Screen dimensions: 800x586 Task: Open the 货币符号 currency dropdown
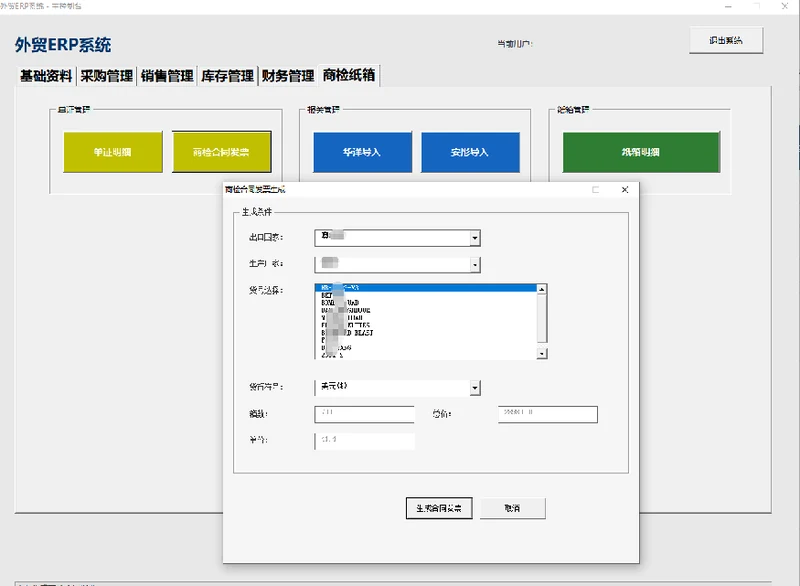point(474,388)
